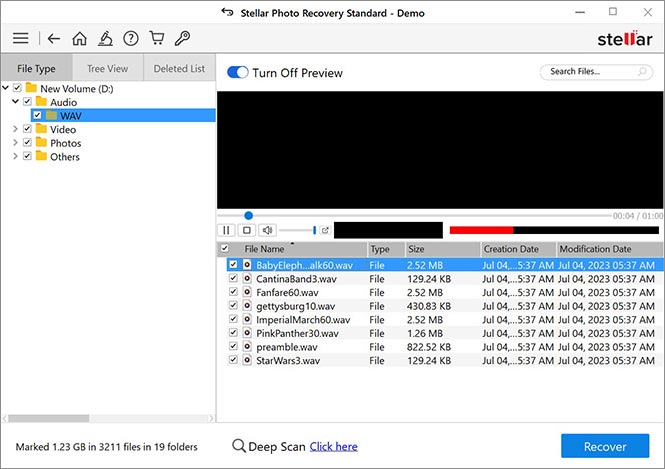Go back with the arrow icon

point(53,39)
